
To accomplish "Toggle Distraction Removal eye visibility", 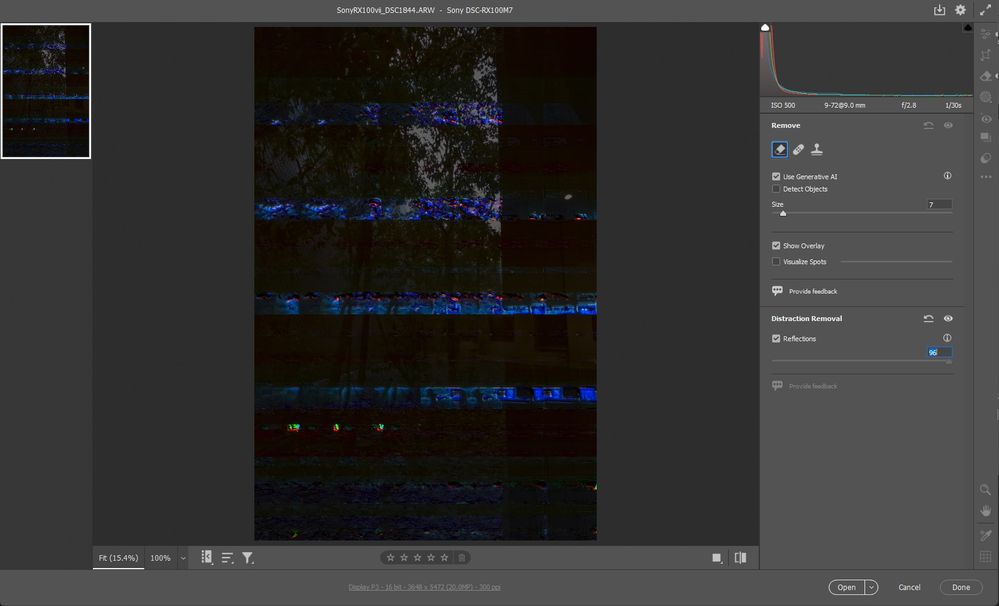I will tap(948, 319).
